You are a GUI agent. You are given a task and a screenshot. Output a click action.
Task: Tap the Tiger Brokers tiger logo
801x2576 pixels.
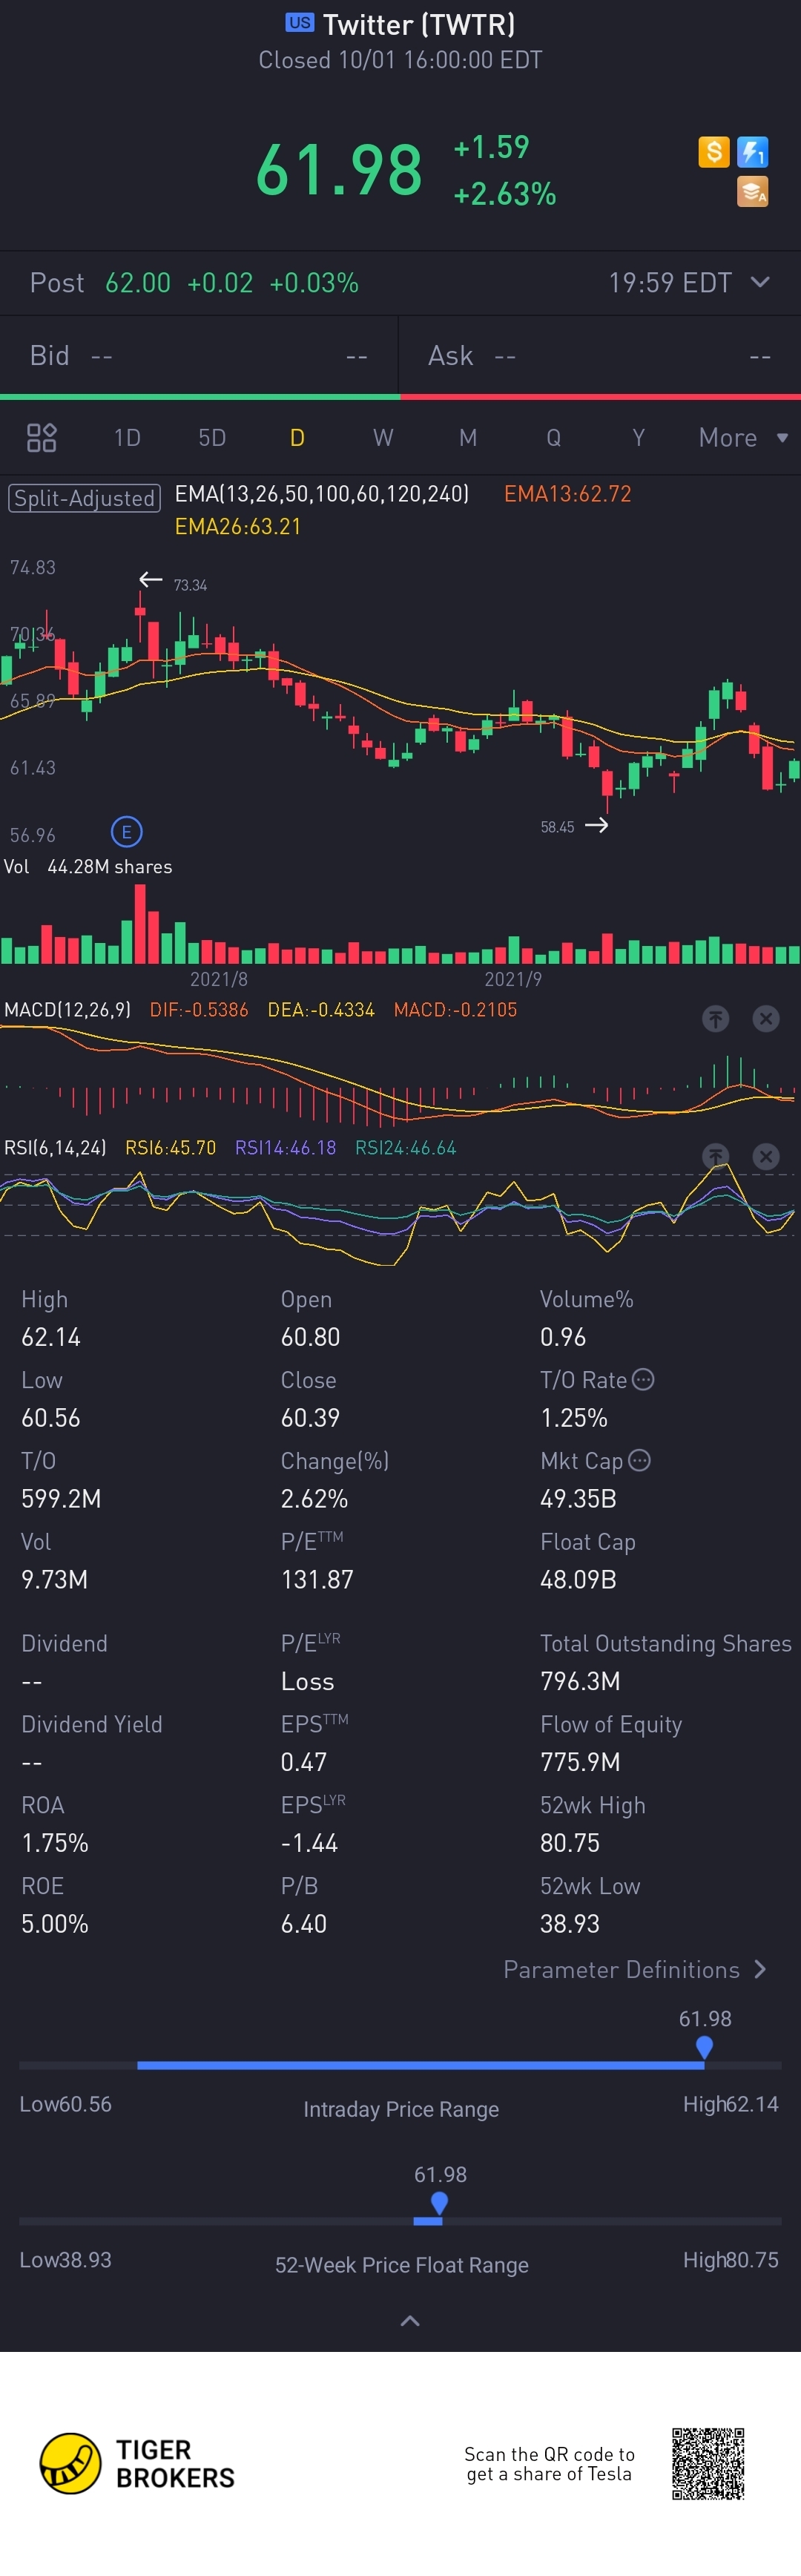(70, 2463)
